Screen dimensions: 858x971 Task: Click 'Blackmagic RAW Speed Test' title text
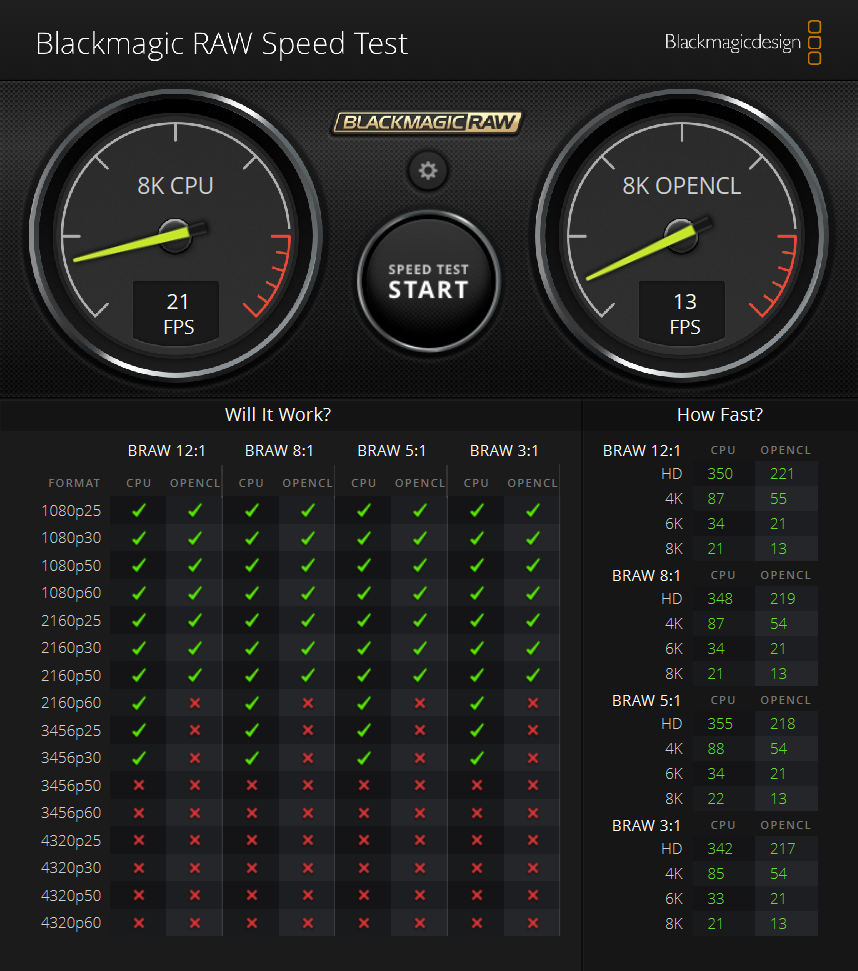tap(222, 45)
